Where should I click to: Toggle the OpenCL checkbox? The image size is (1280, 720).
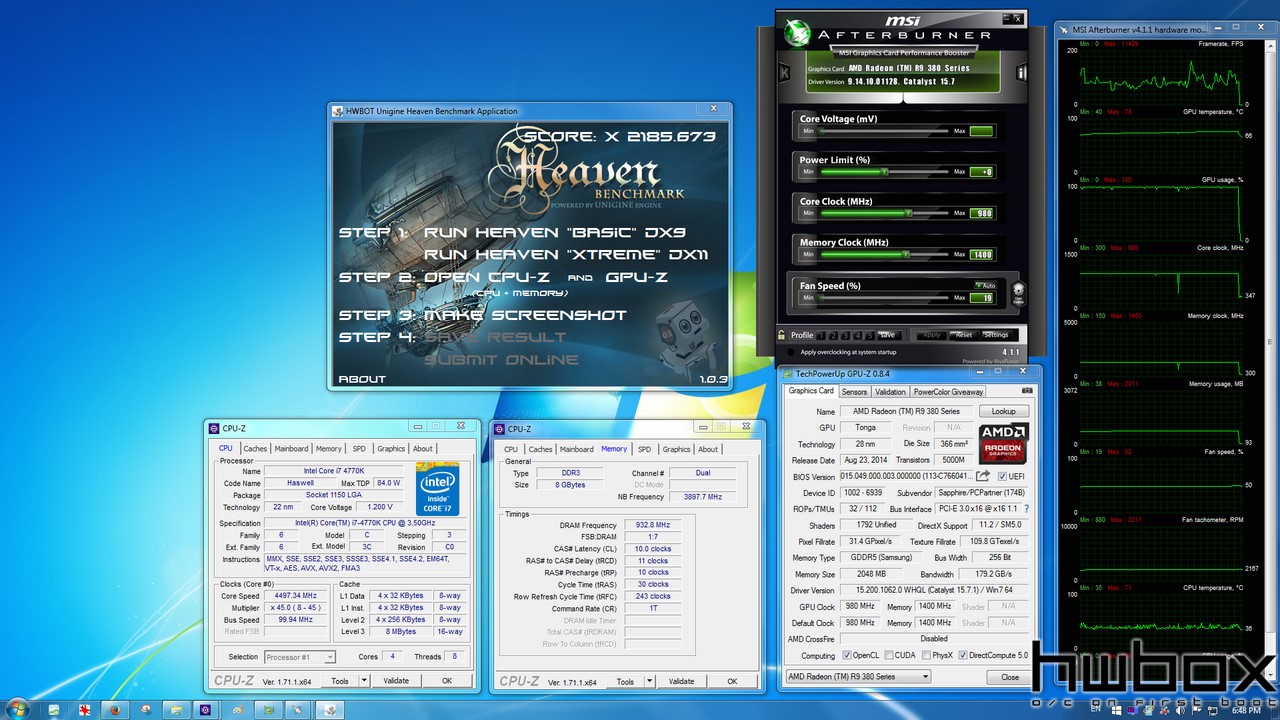pos(846,656)
